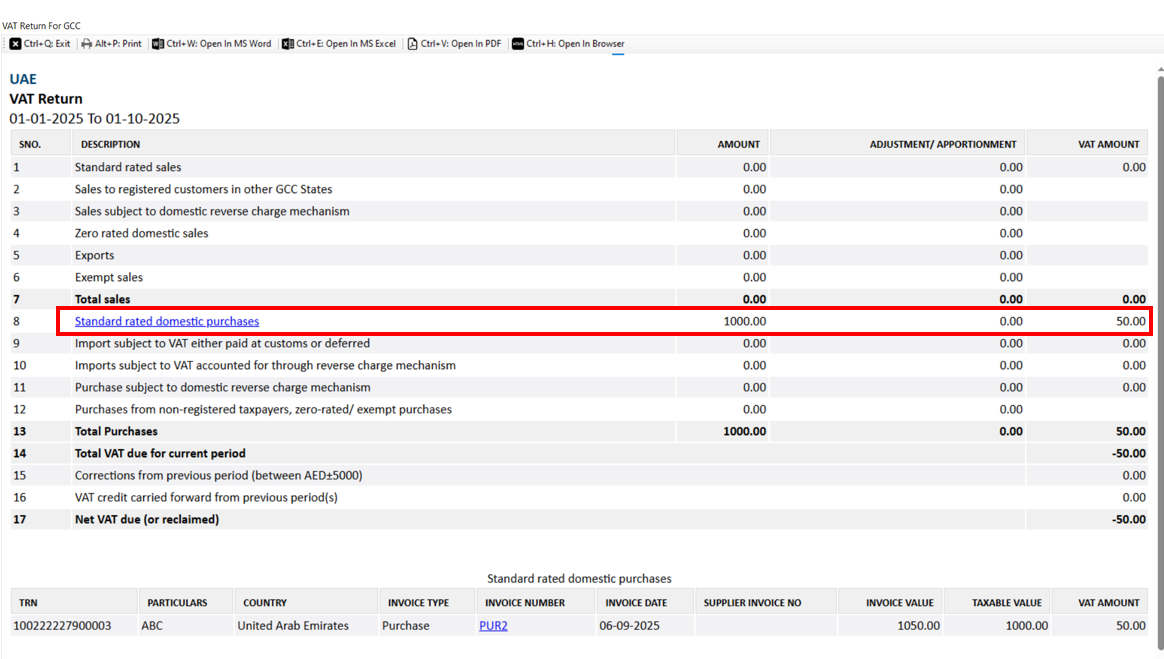Select Corrections from previous period row
This screenshot has width=1164, height=659.
[x=580, y=476]
